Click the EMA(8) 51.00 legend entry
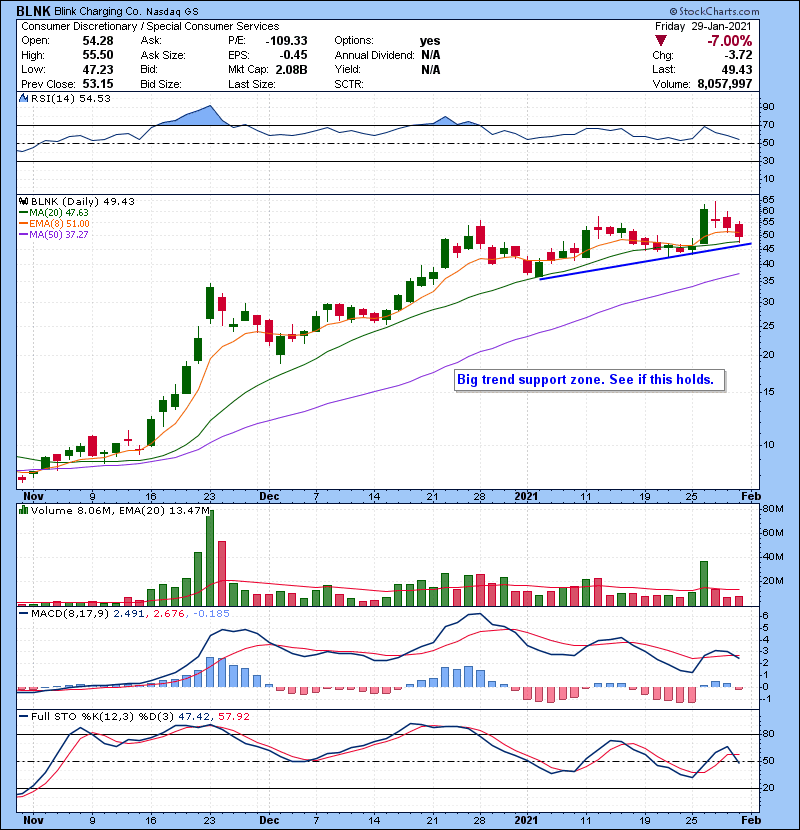Viewport: 800px width, 830px height. tap(54, 224)
